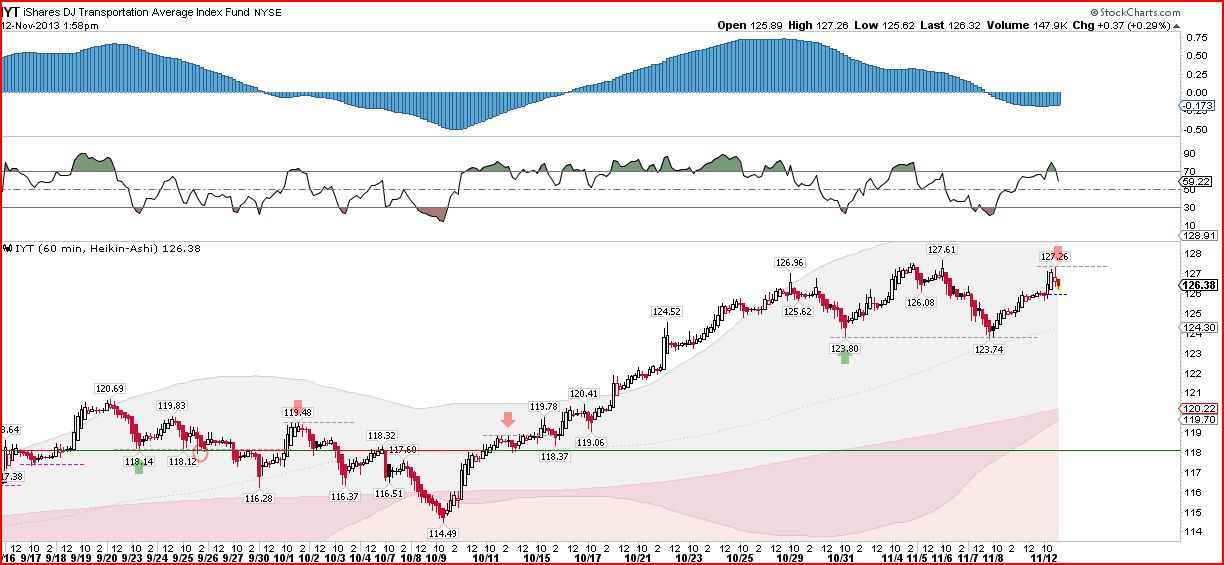Screen dimensions: 1224x565
Task: Click the 10/31 date on time axis
Action: [841, 558]
